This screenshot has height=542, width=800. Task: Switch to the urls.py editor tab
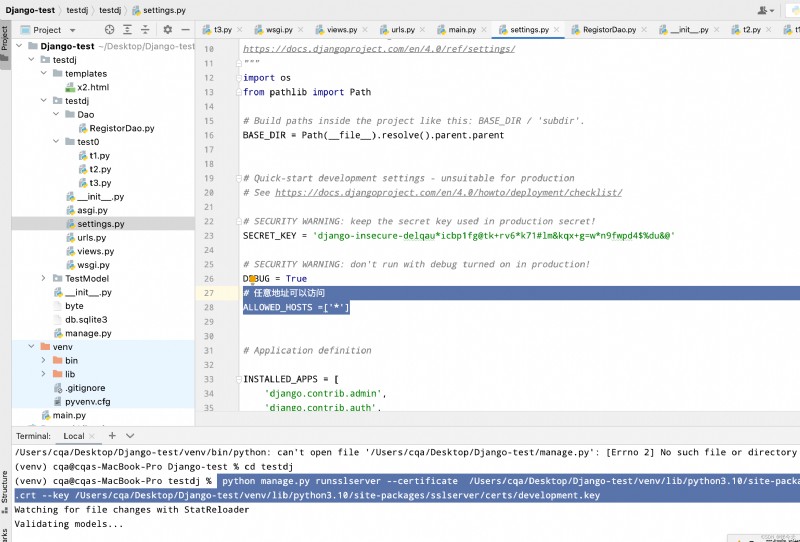pos(397,30)
